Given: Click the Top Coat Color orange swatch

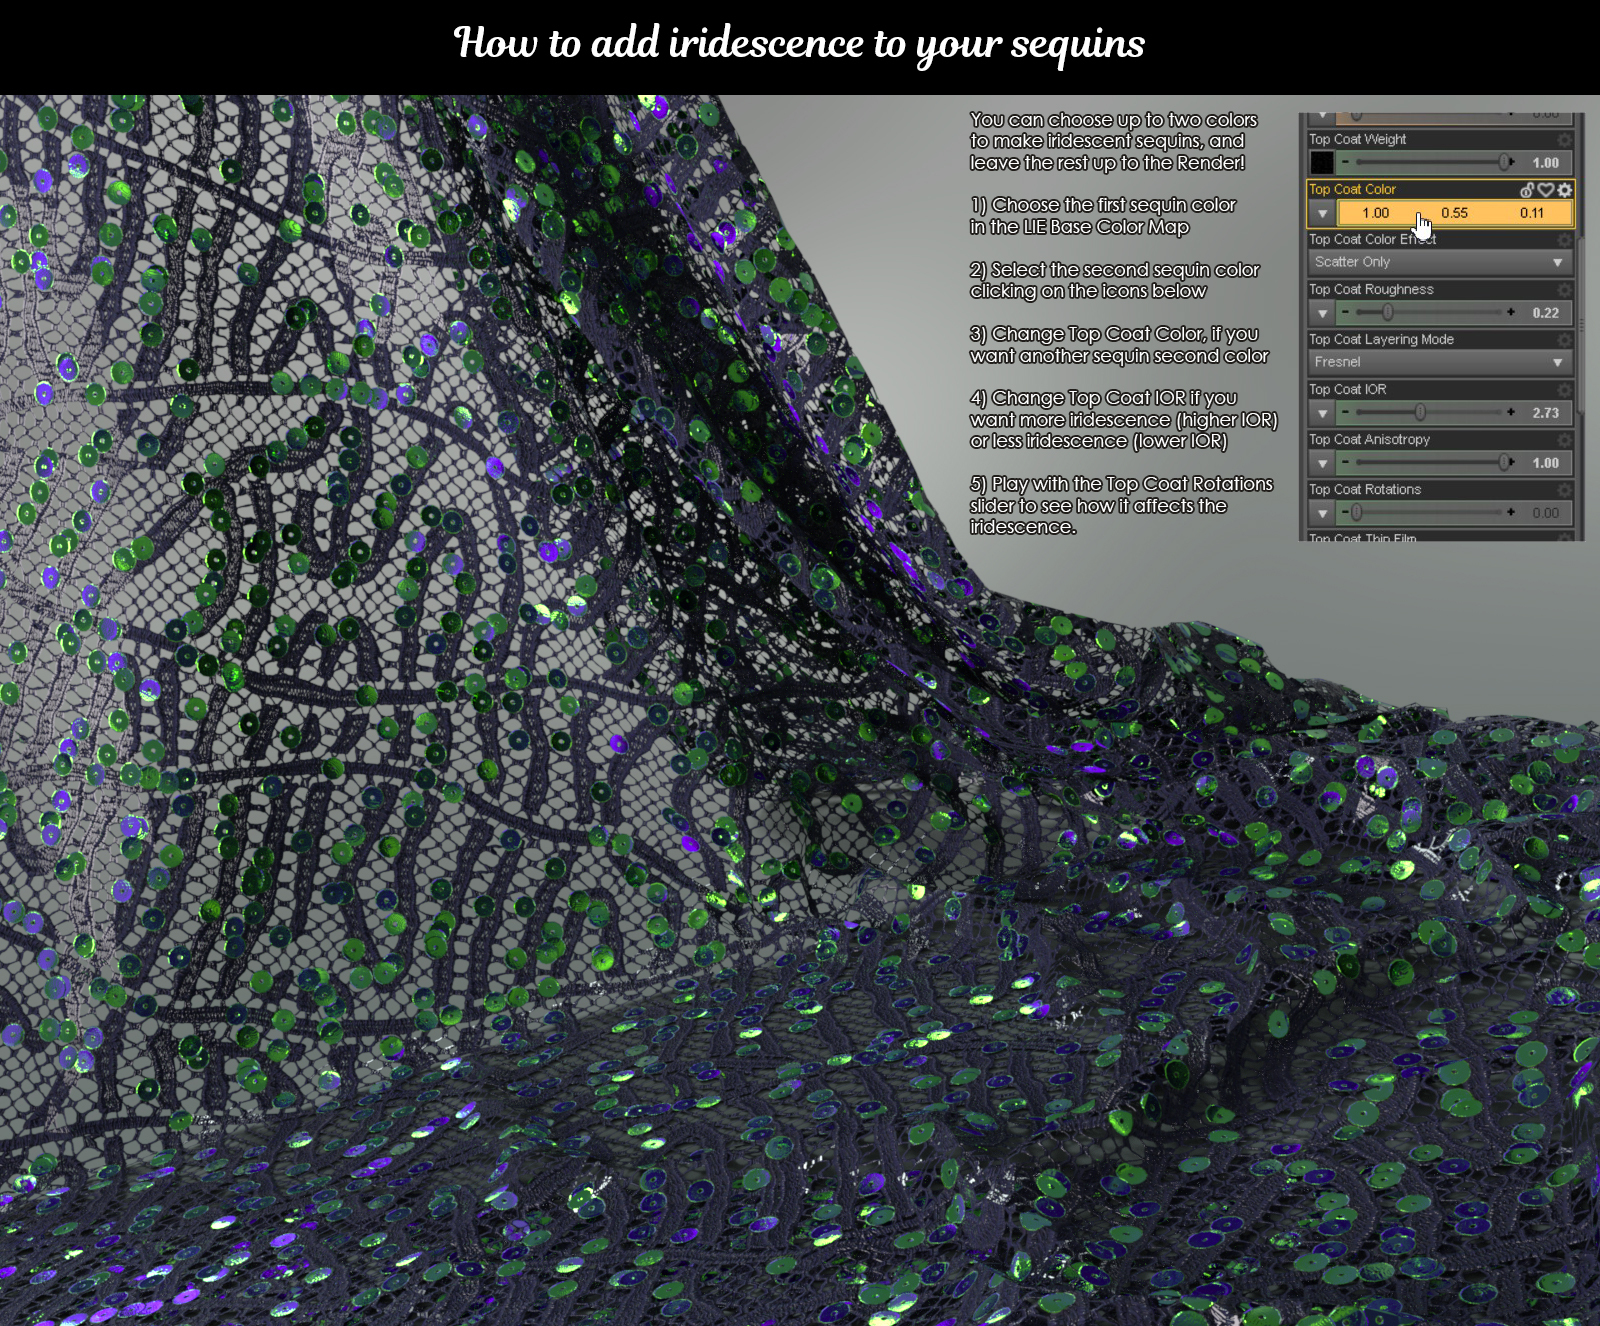Looking at the screenshot, I should (1454, 213).
